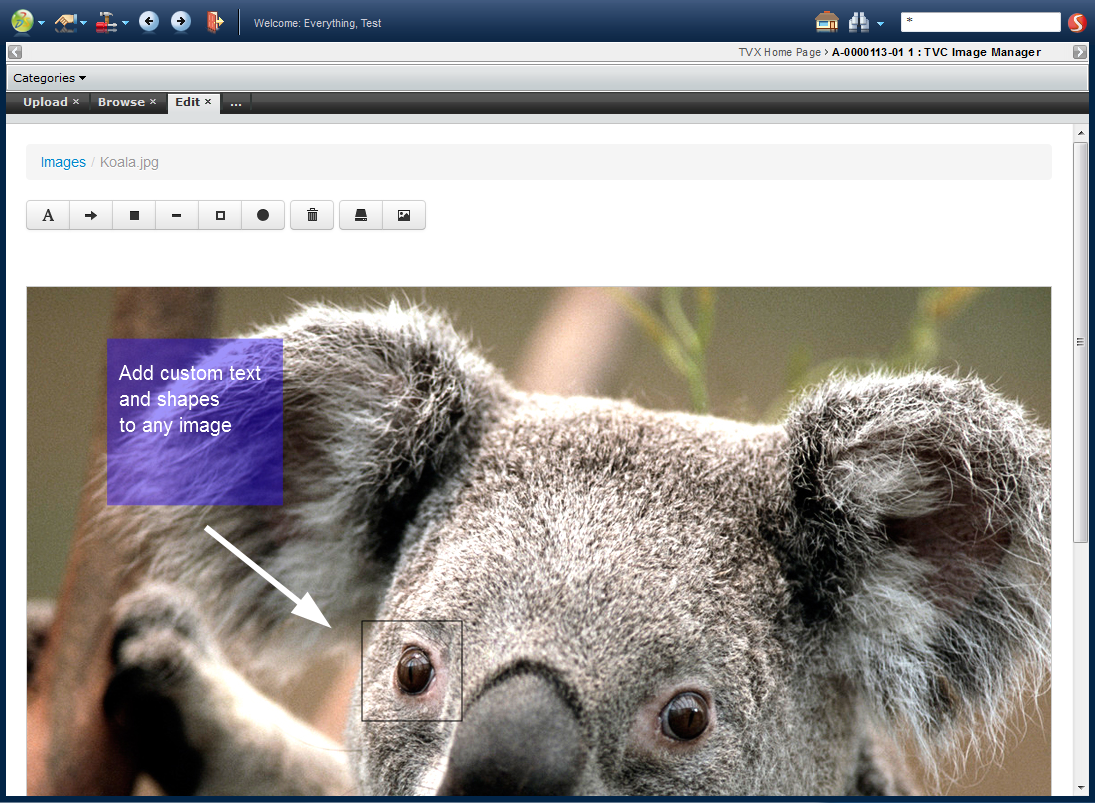Expand the Categories dropdown
This screenshot has width=1095, height=803.
49,78
